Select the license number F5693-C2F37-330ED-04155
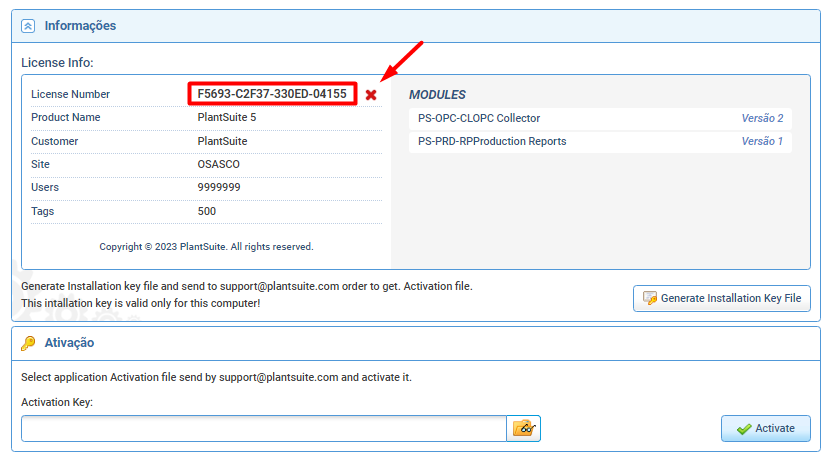837x466 pixels. tap(272, 94)
